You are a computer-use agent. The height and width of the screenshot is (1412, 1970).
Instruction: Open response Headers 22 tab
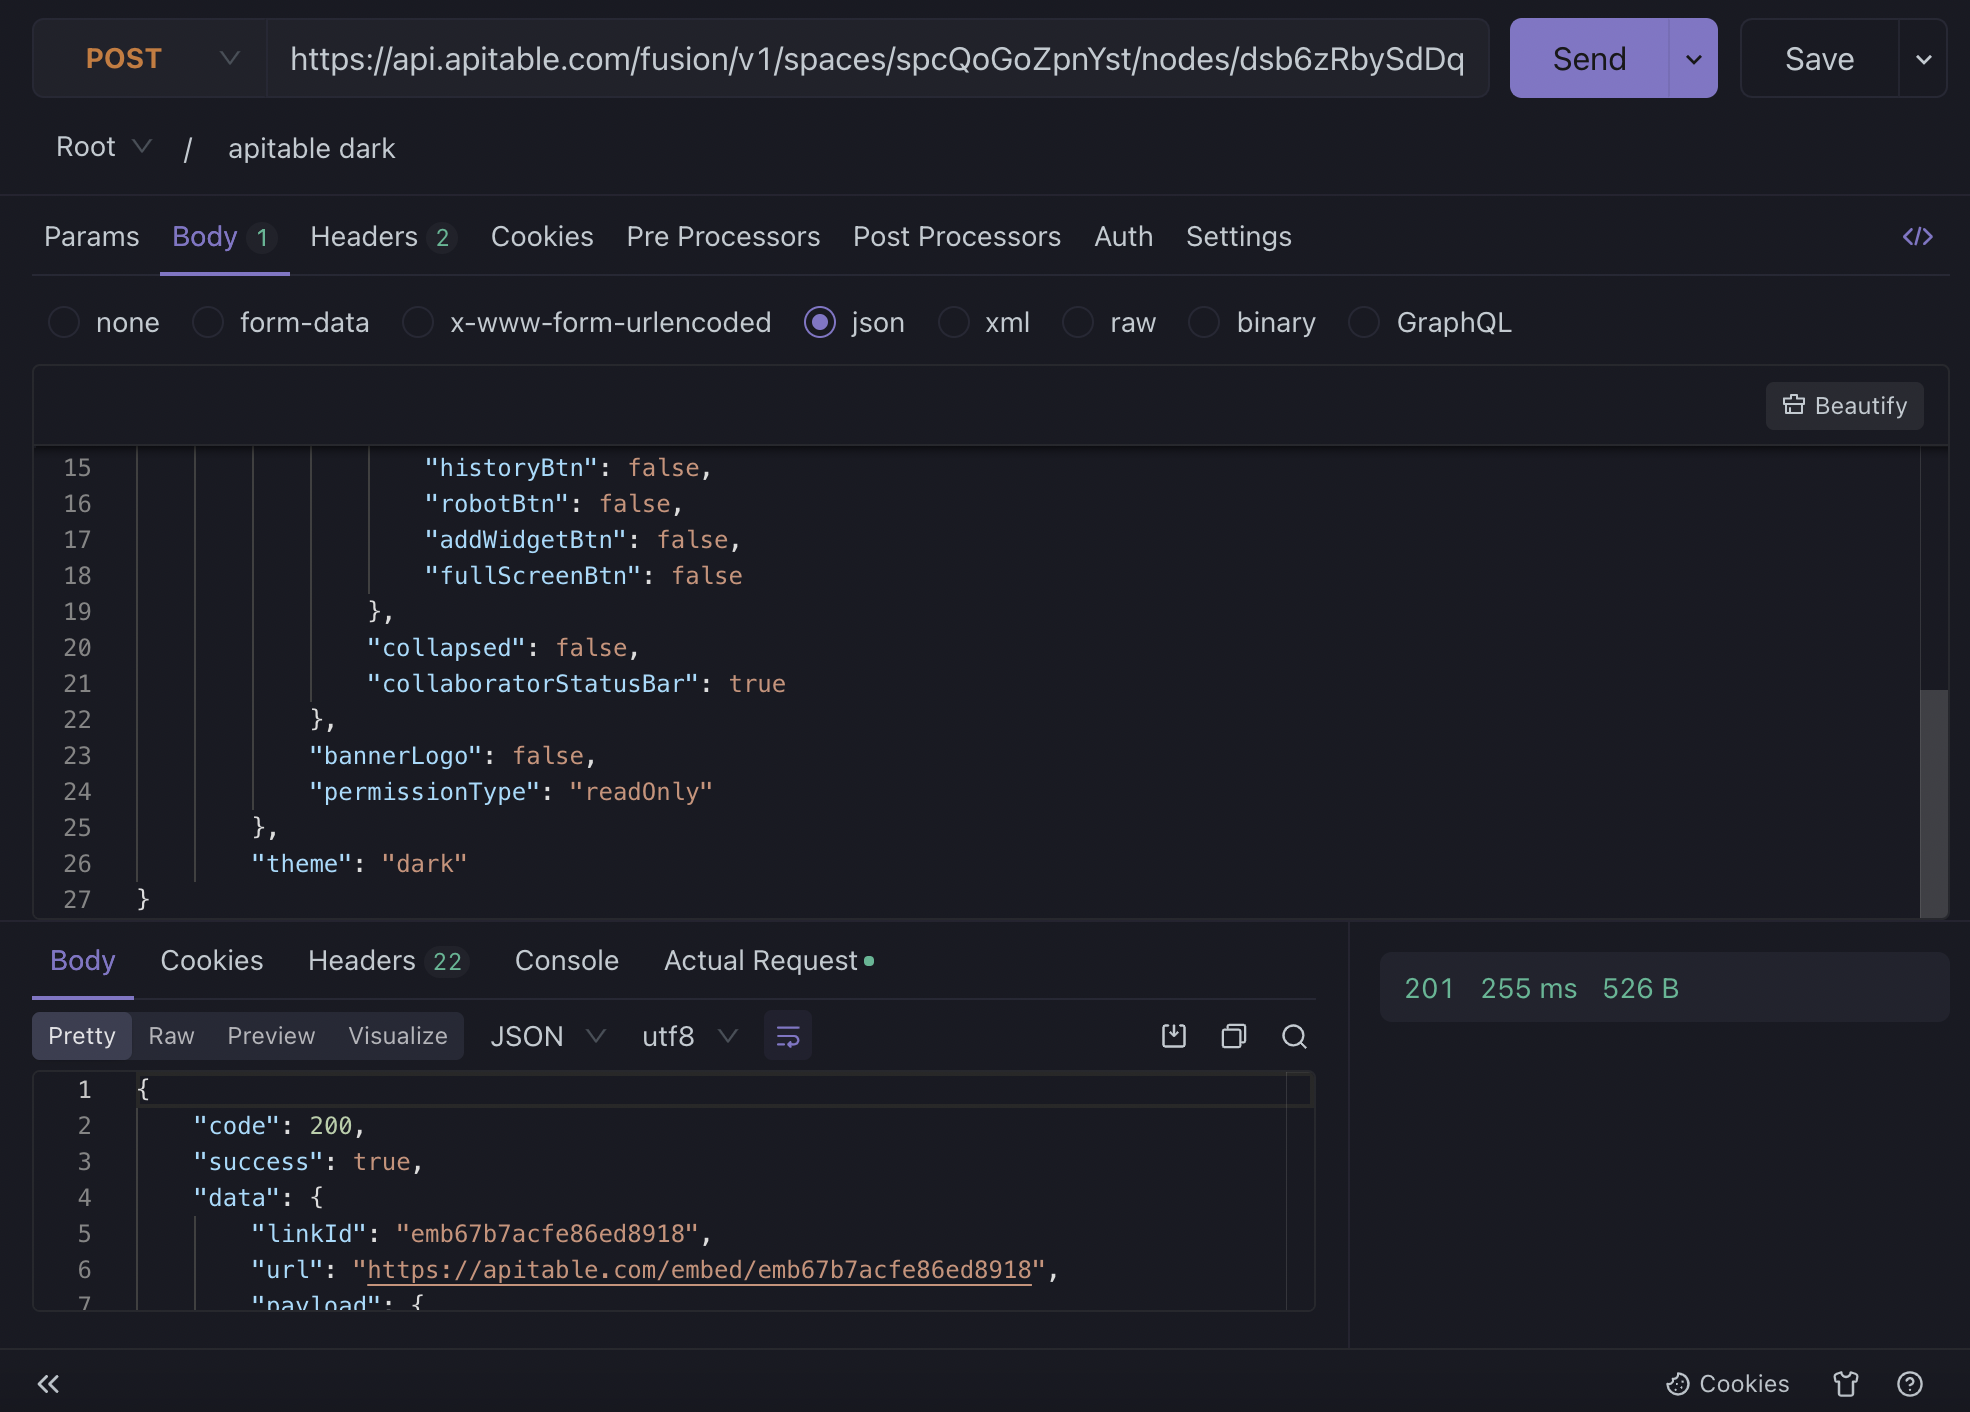pyautogui.click(x=388, y=961)
